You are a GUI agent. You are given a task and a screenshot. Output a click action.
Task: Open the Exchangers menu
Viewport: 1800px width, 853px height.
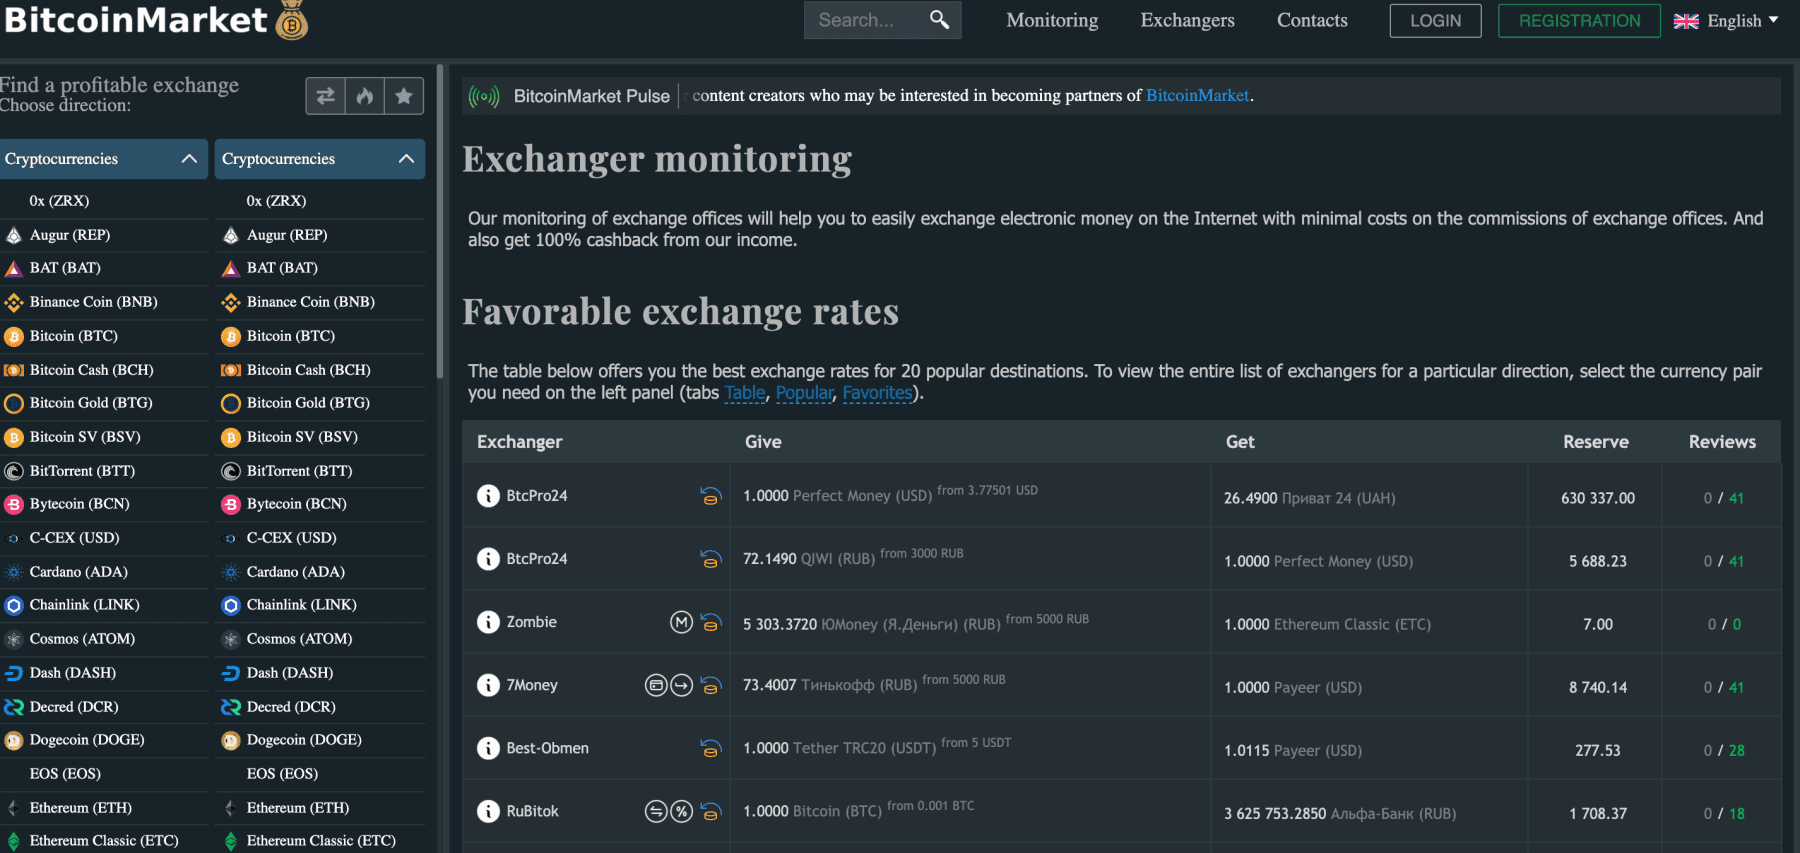point(1188,20)
